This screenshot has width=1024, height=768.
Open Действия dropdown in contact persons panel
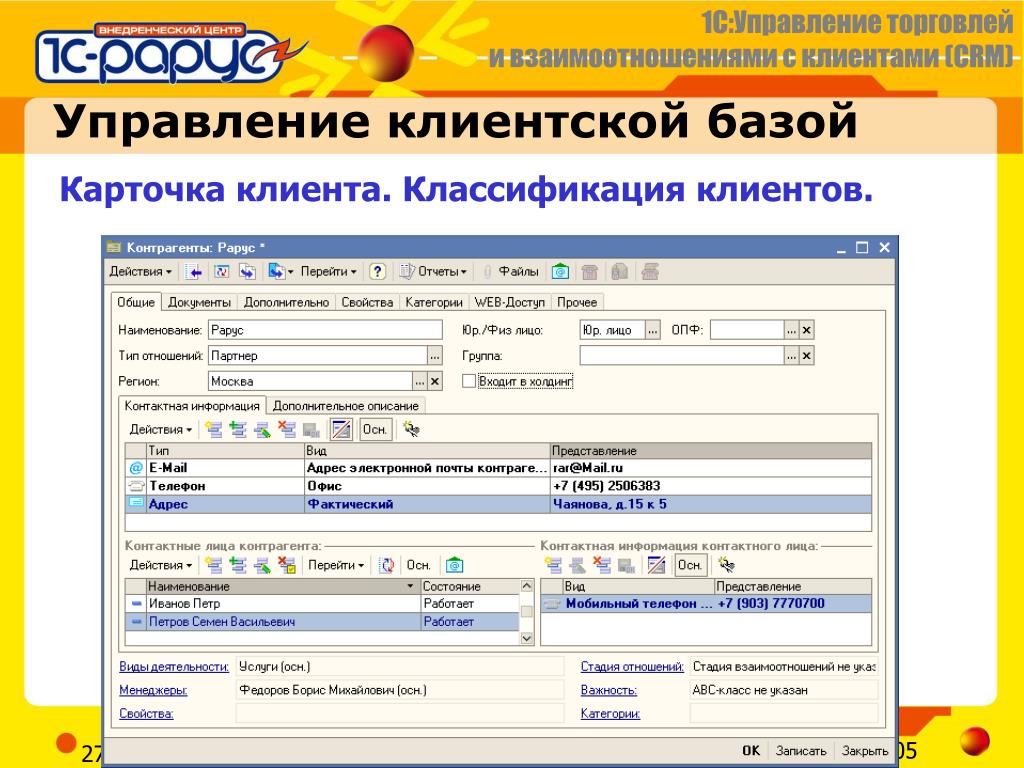pyautogui.click(x=161, y=566)
